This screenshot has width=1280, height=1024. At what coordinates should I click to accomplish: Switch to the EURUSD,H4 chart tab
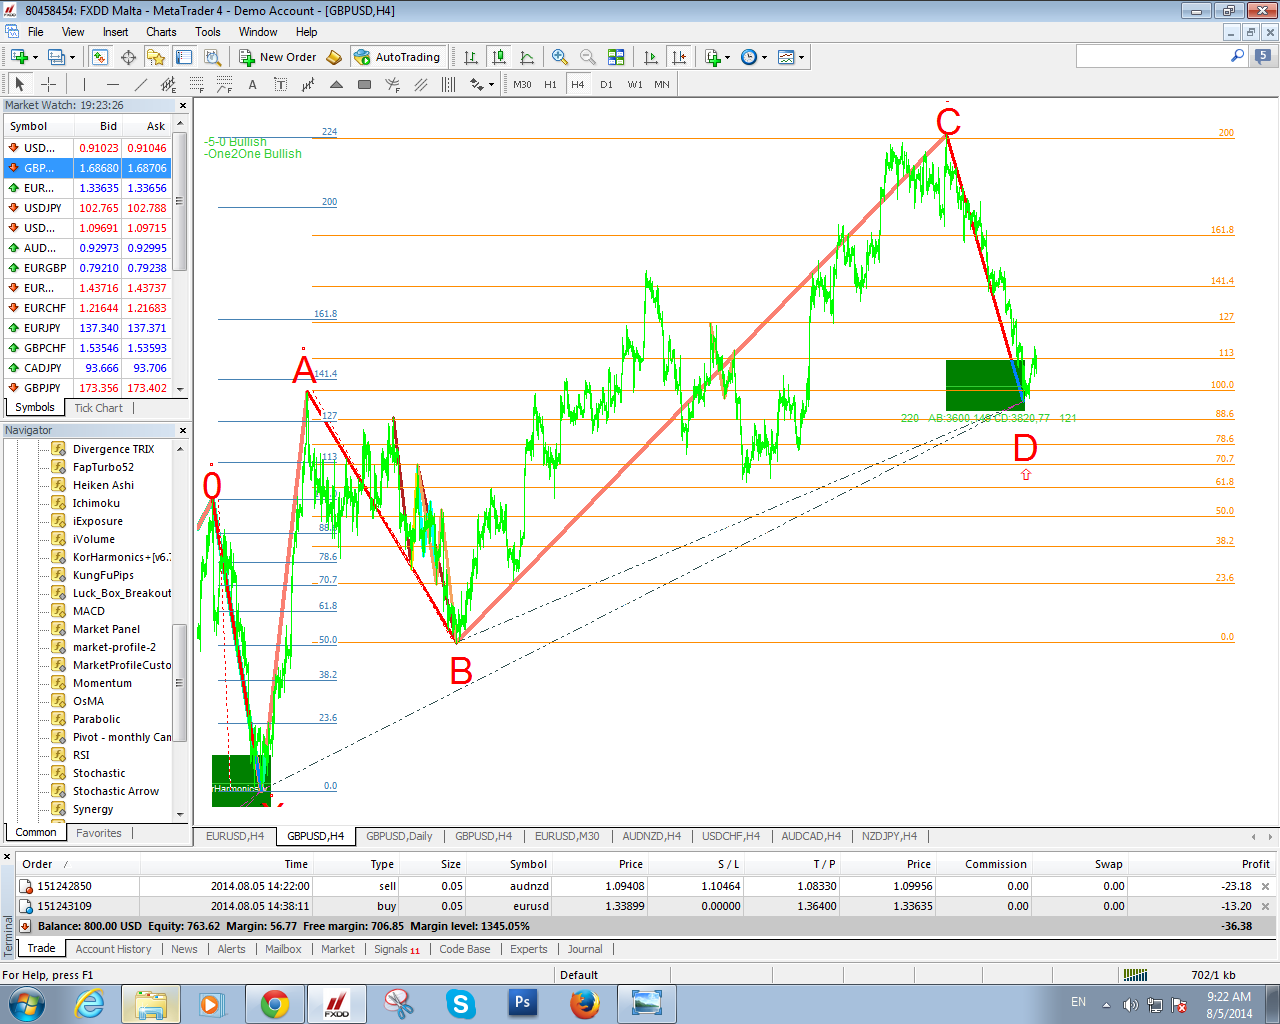click(235, 836)
